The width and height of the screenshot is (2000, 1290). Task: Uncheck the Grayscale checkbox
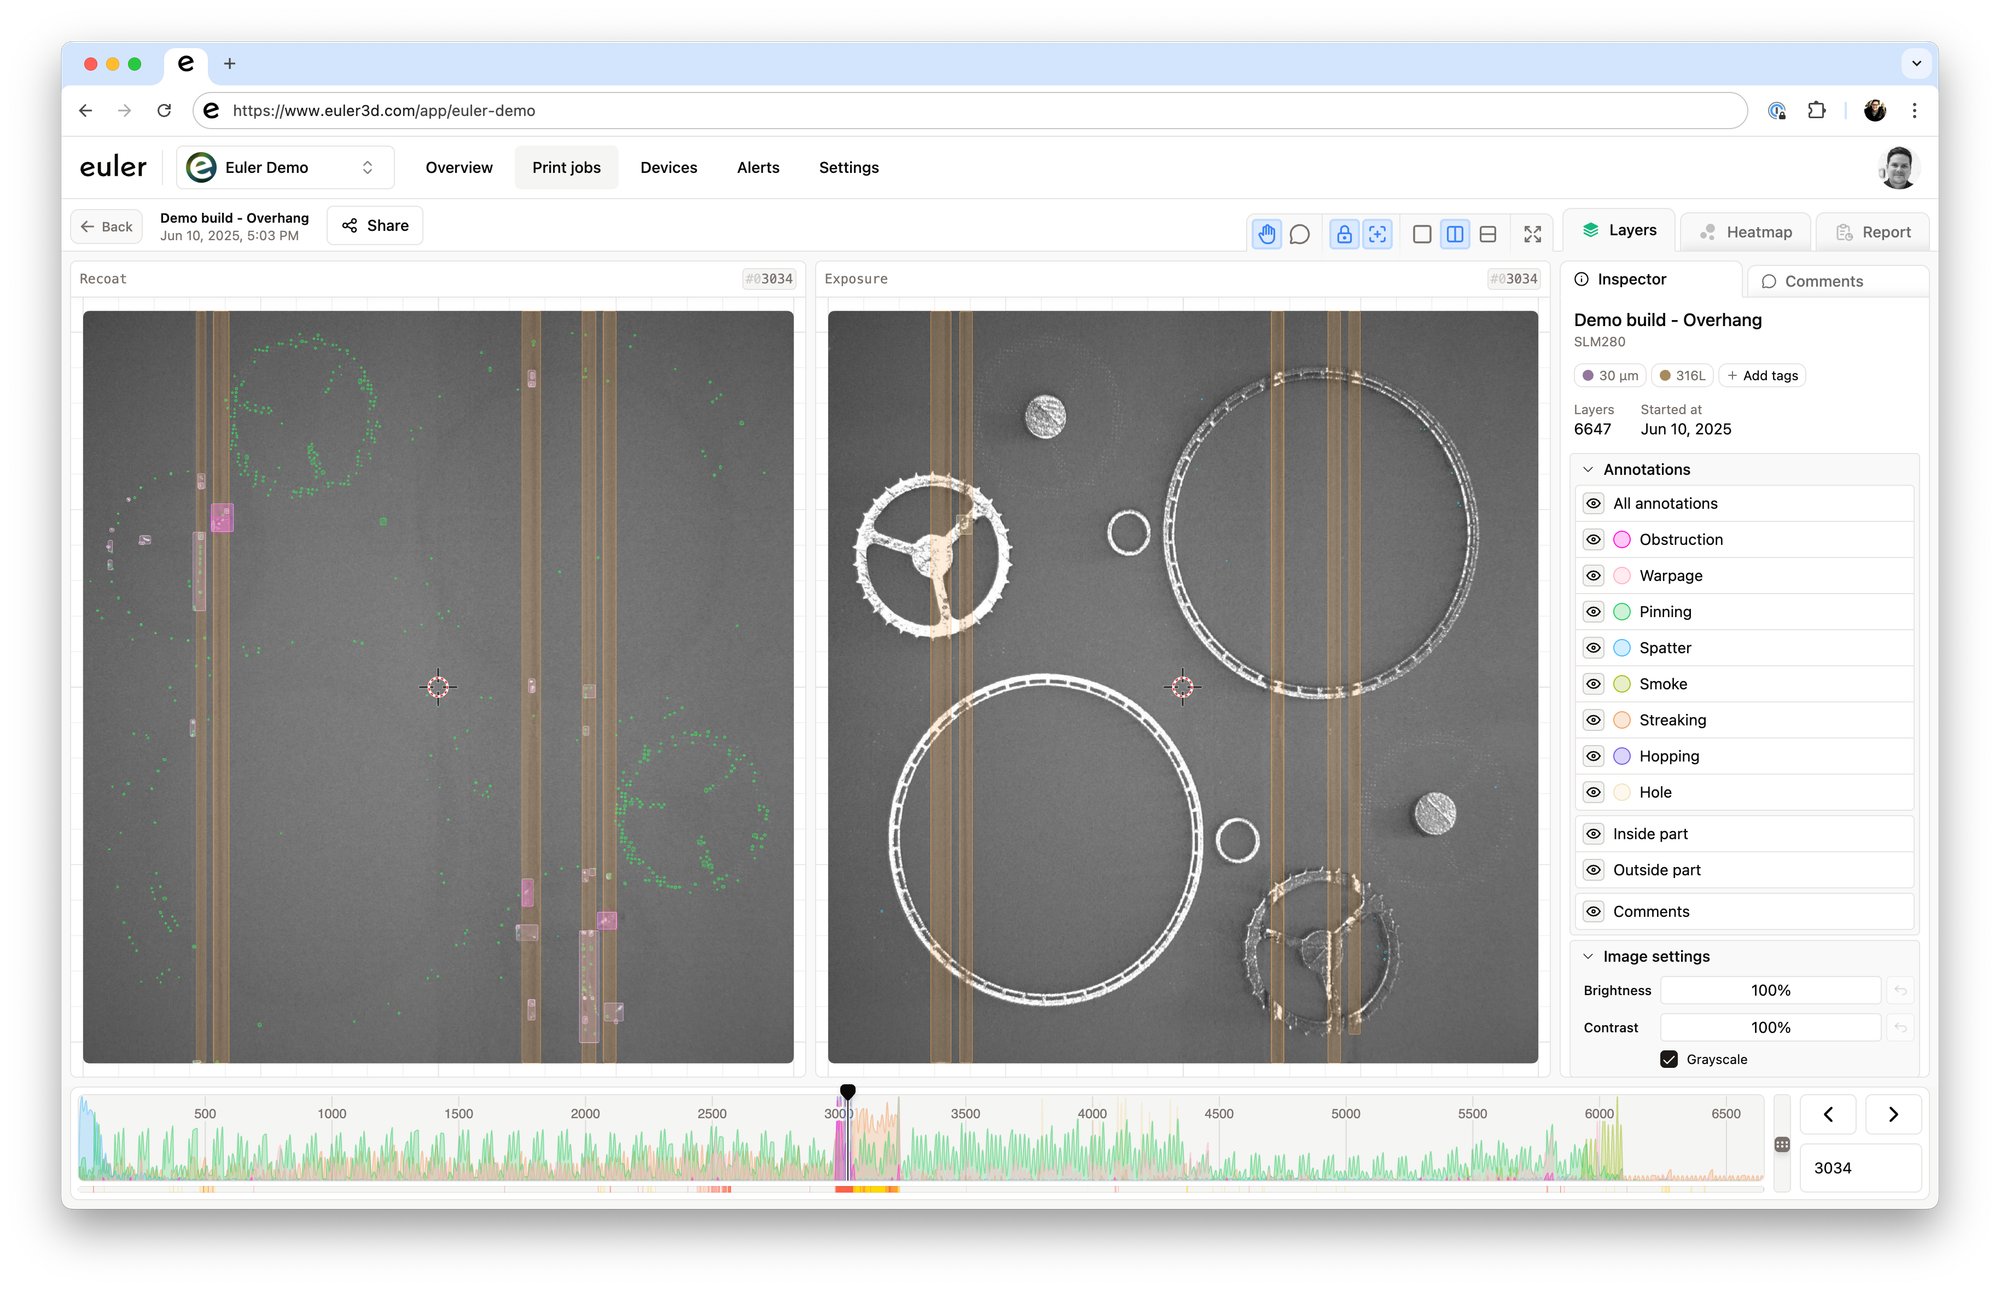(x=1669, y=1059)
